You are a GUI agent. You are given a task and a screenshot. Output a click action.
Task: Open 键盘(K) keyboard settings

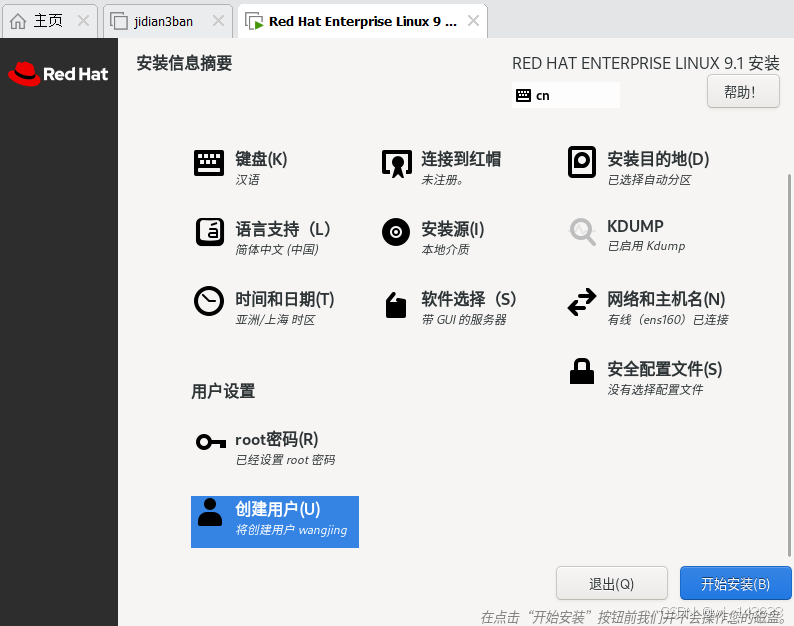pyautogui.click(x=261, y=159)
